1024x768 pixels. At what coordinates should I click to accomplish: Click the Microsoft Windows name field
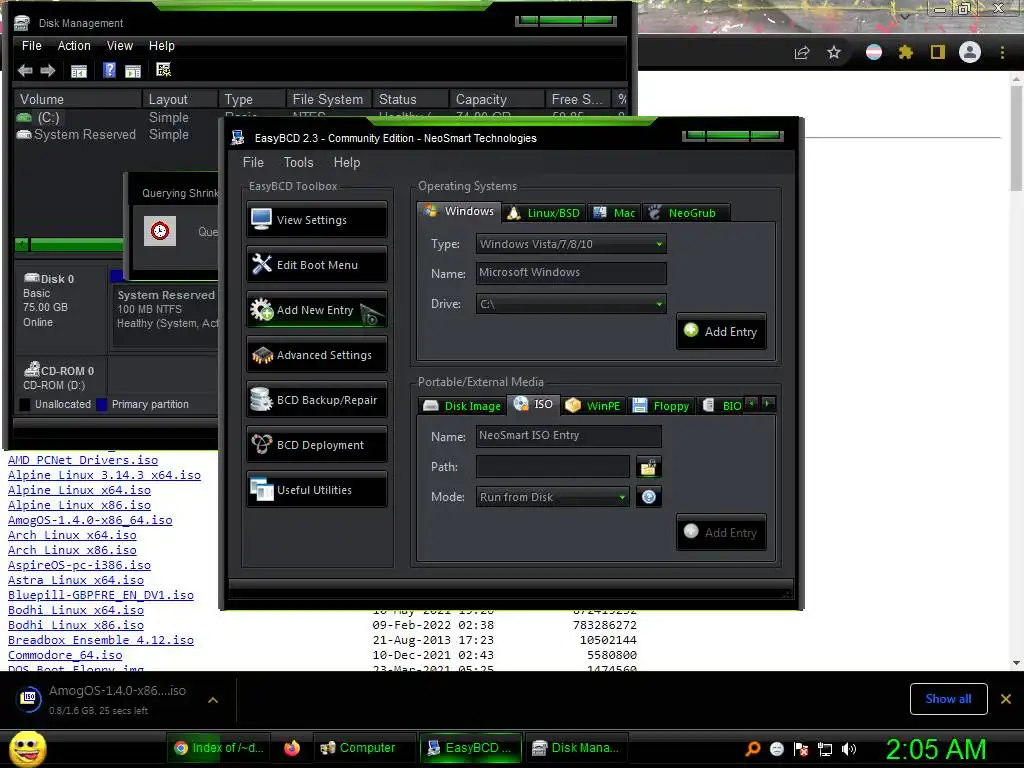(x=571, y=273)
